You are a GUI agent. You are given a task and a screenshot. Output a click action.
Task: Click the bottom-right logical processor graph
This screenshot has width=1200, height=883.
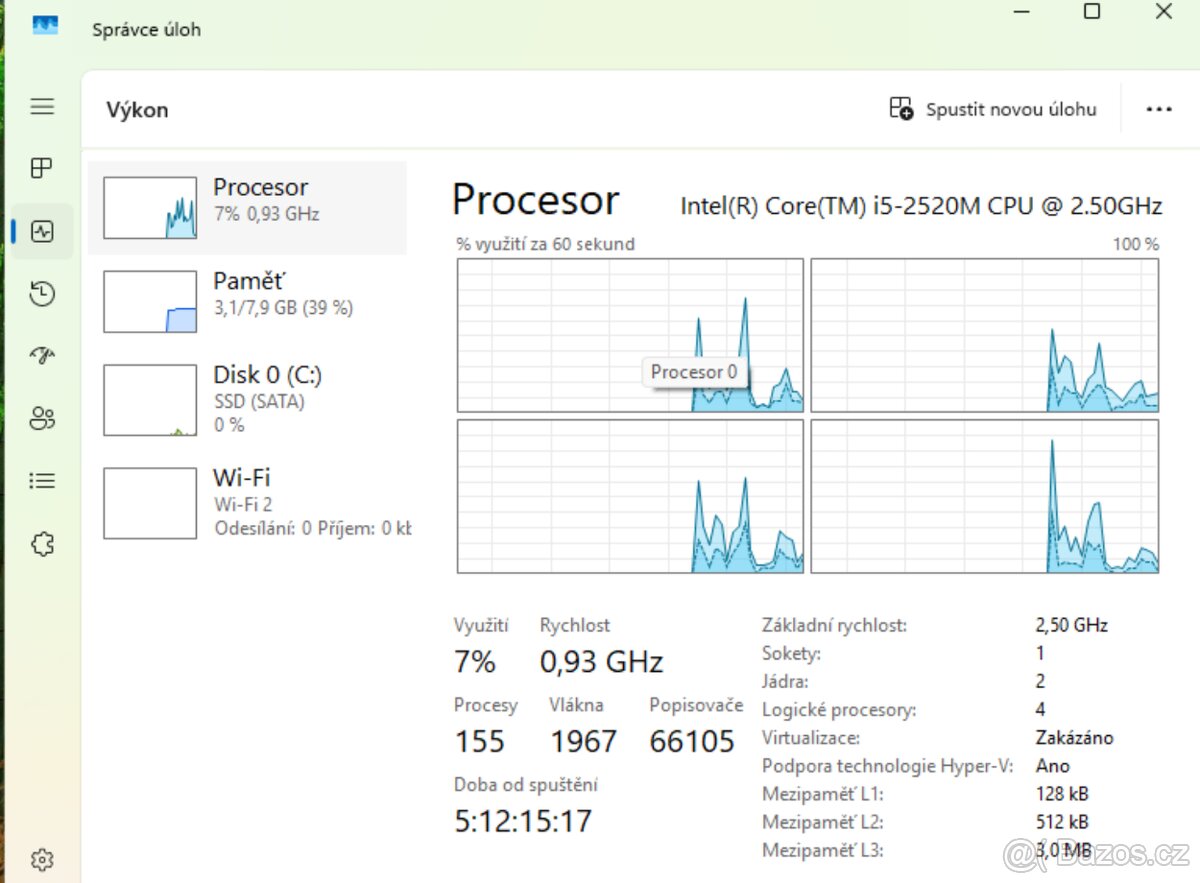[x=985, y=496]
